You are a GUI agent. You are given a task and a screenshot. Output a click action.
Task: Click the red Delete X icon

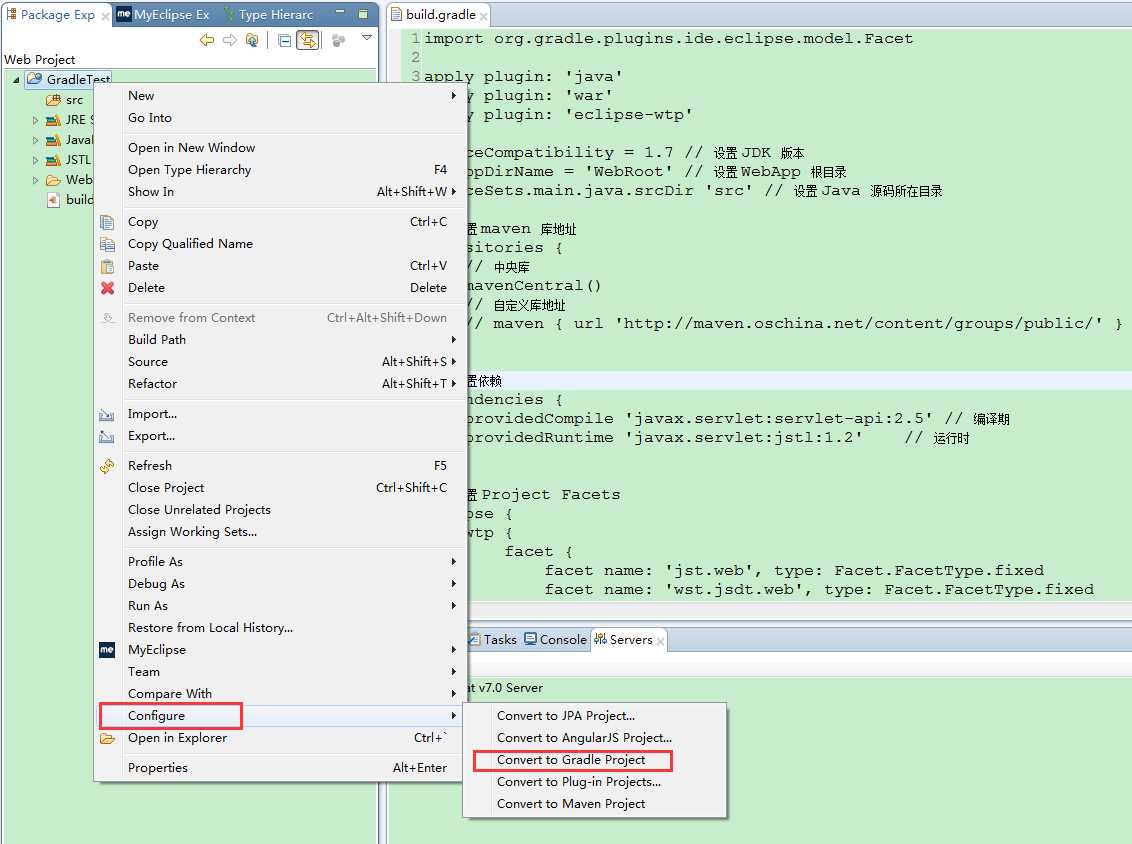(107, 288)
